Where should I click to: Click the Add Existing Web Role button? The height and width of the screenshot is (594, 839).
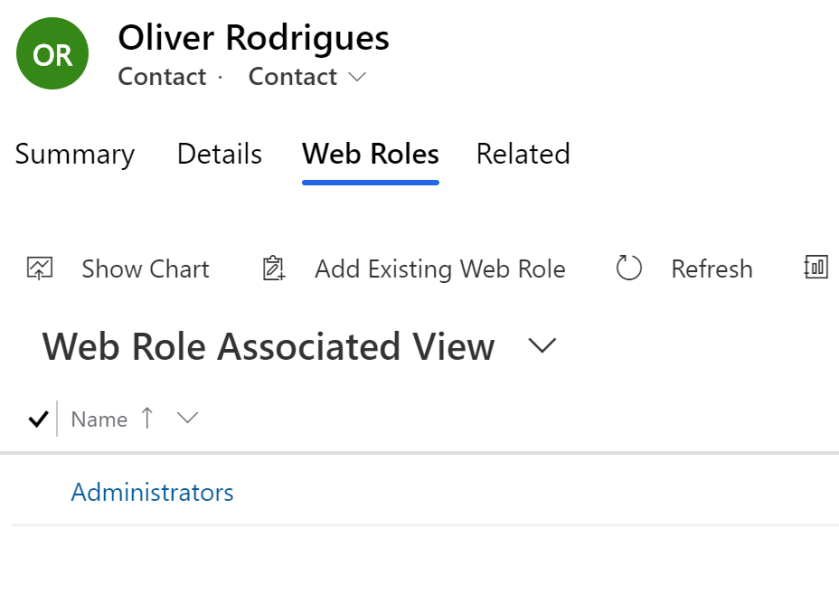440,268
